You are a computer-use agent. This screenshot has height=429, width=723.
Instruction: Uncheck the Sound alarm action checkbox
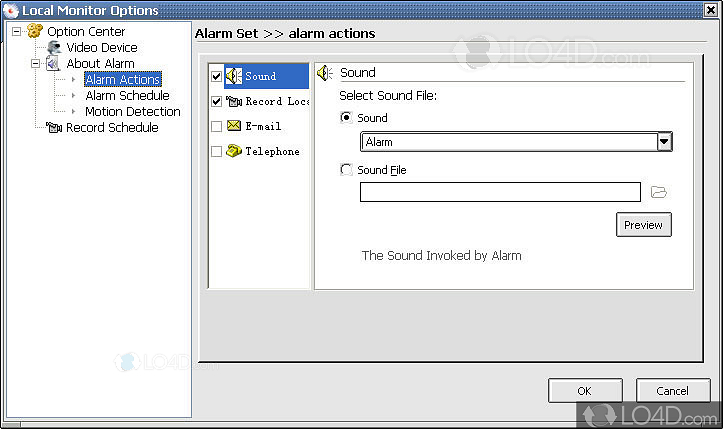[216, 76]
